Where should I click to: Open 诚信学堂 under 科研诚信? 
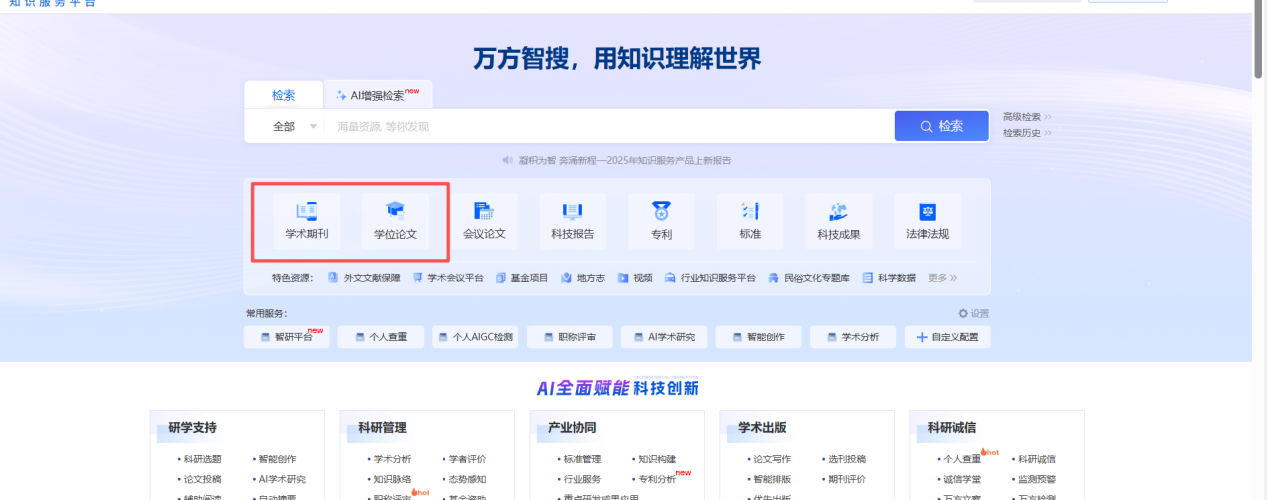click(962, 479)
